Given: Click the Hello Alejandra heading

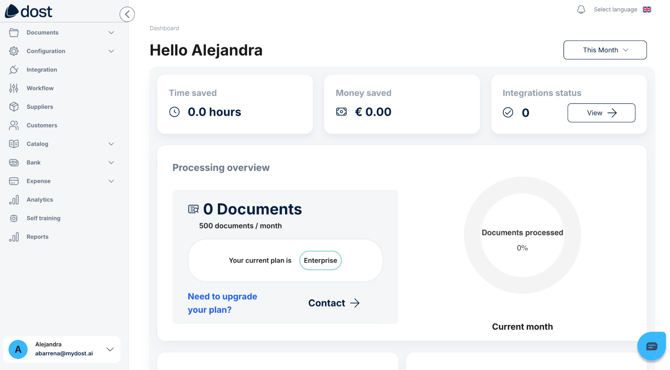Looking at the screenshot, I should [206, 50].
